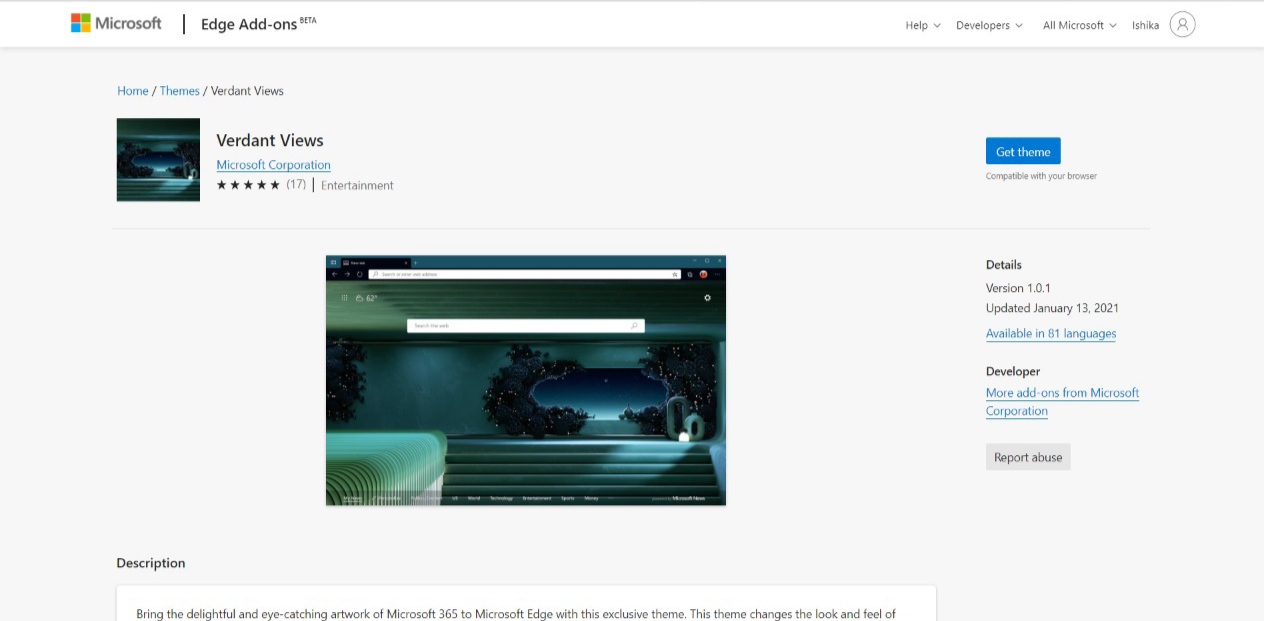
Task: Click the Verdant Views title heading
Action: (270, 140)
